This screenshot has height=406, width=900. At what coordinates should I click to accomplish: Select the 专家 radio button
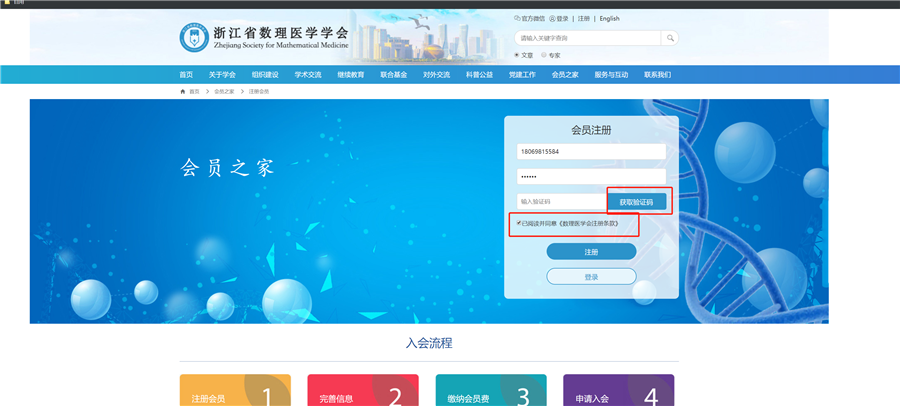click(544, 55)
